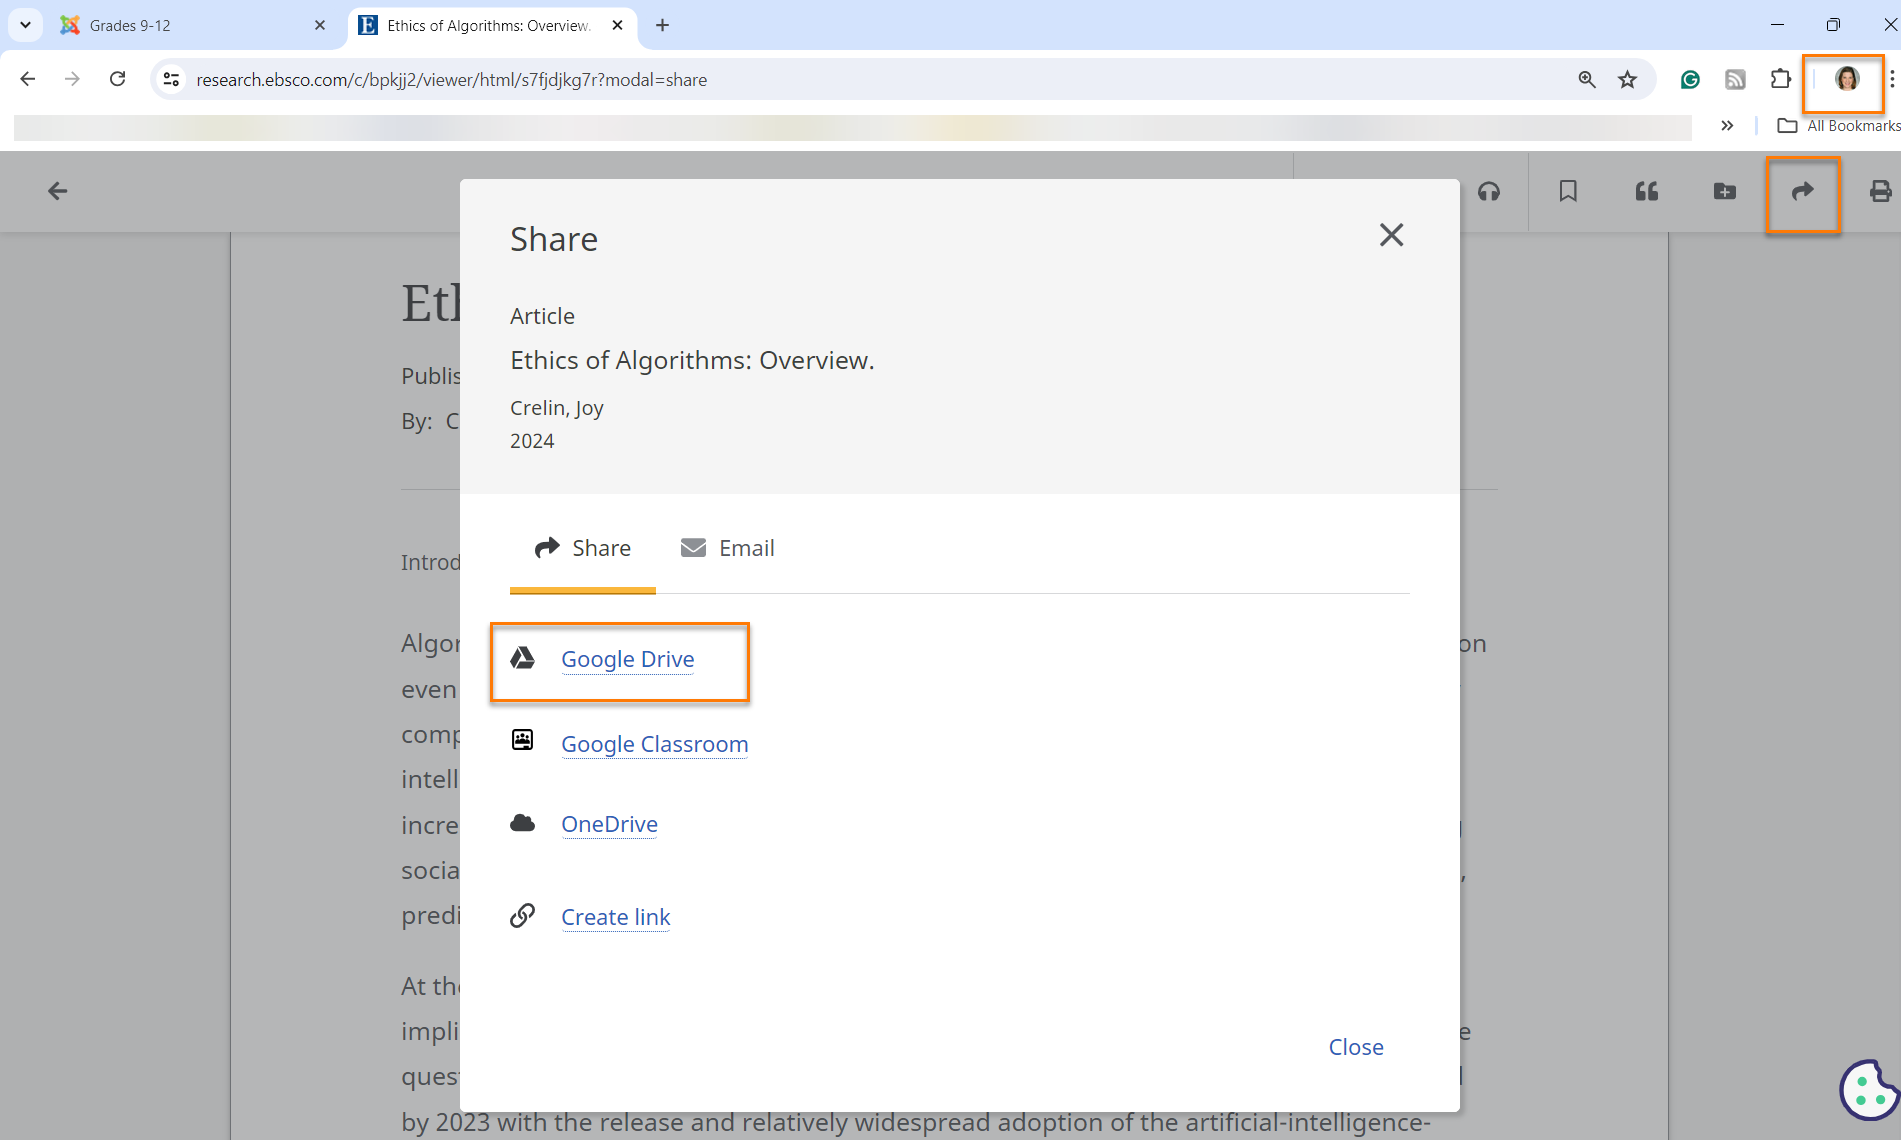Click the Close button in the dialog
The width and height of the screenshot is (1901, 1140).
point(1356,1047)
